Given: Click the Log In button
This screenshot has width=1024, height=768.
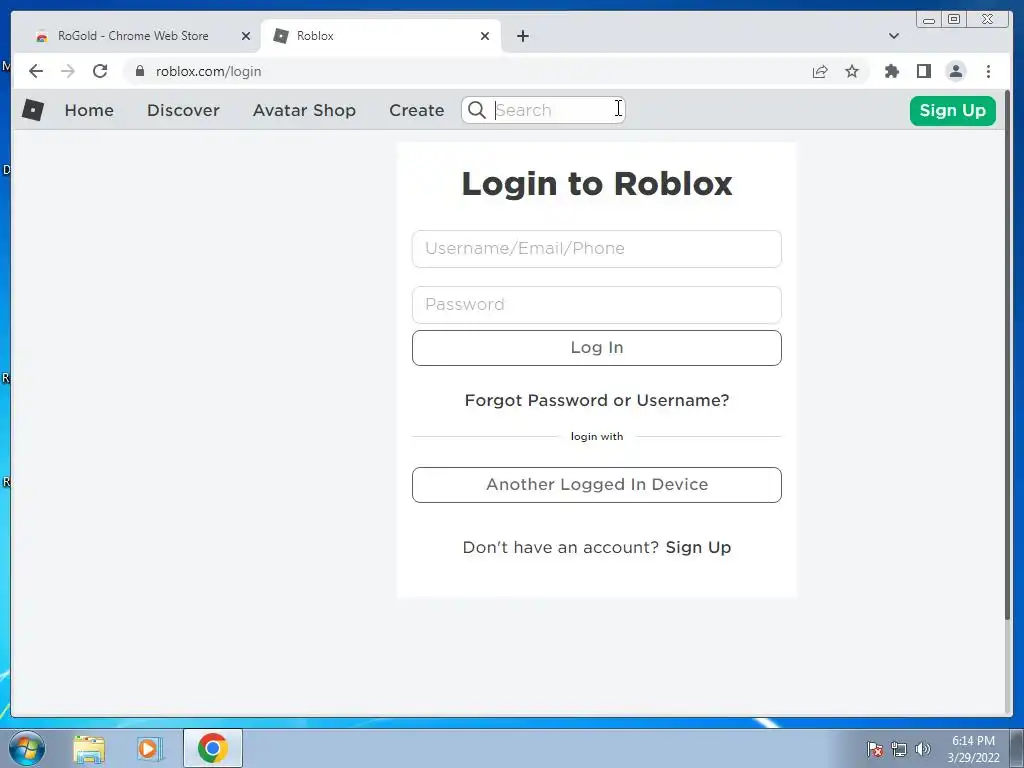Looking at the screenshot, I should coord(596,347).
